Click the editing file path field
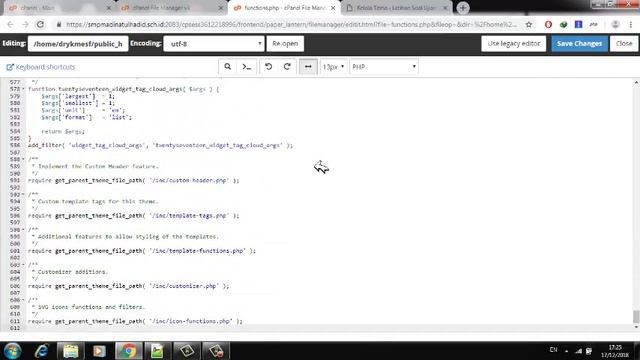The width and height of the screenshot is (640, 360). pos(78,44)
